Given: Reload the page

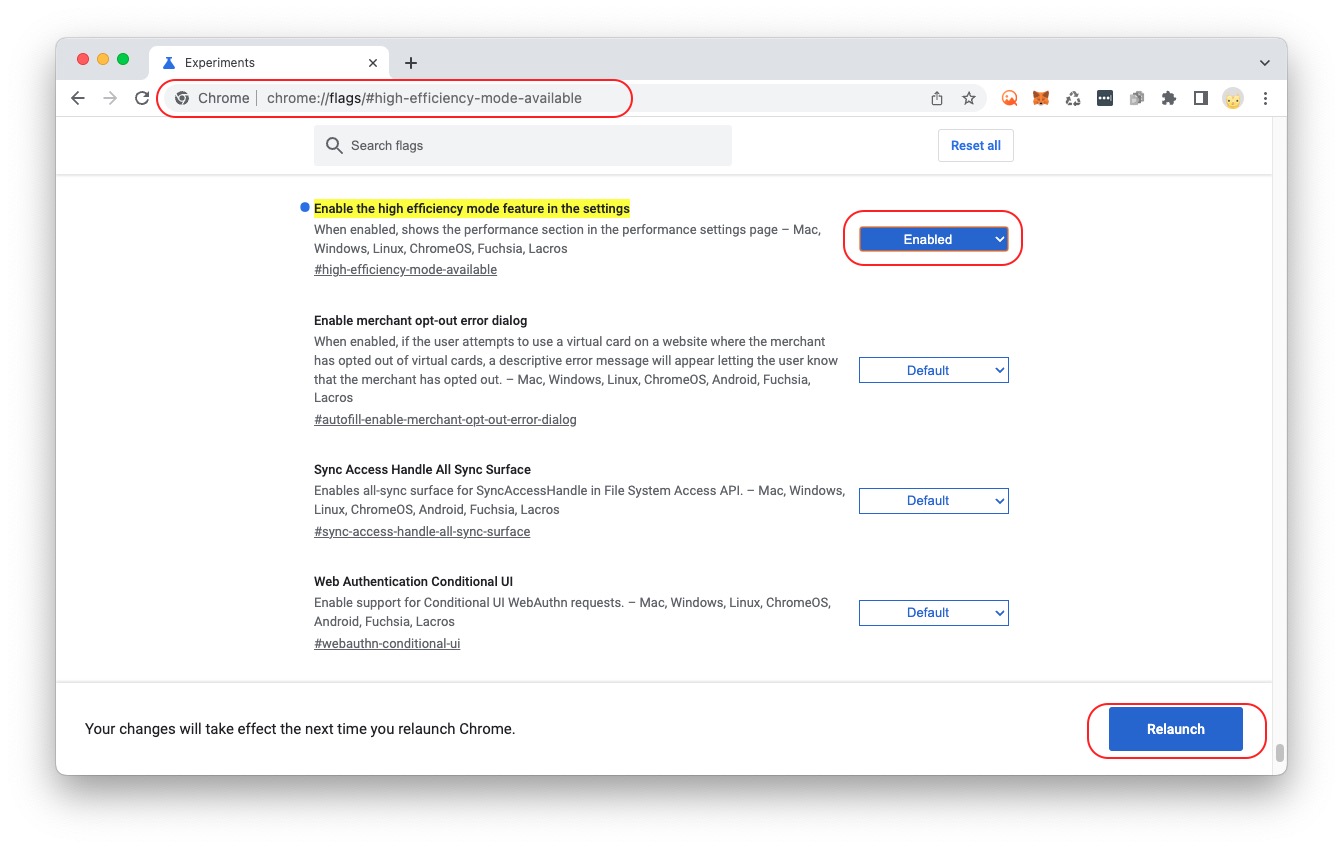Looking at the screenshot, I should pos(142,98).
